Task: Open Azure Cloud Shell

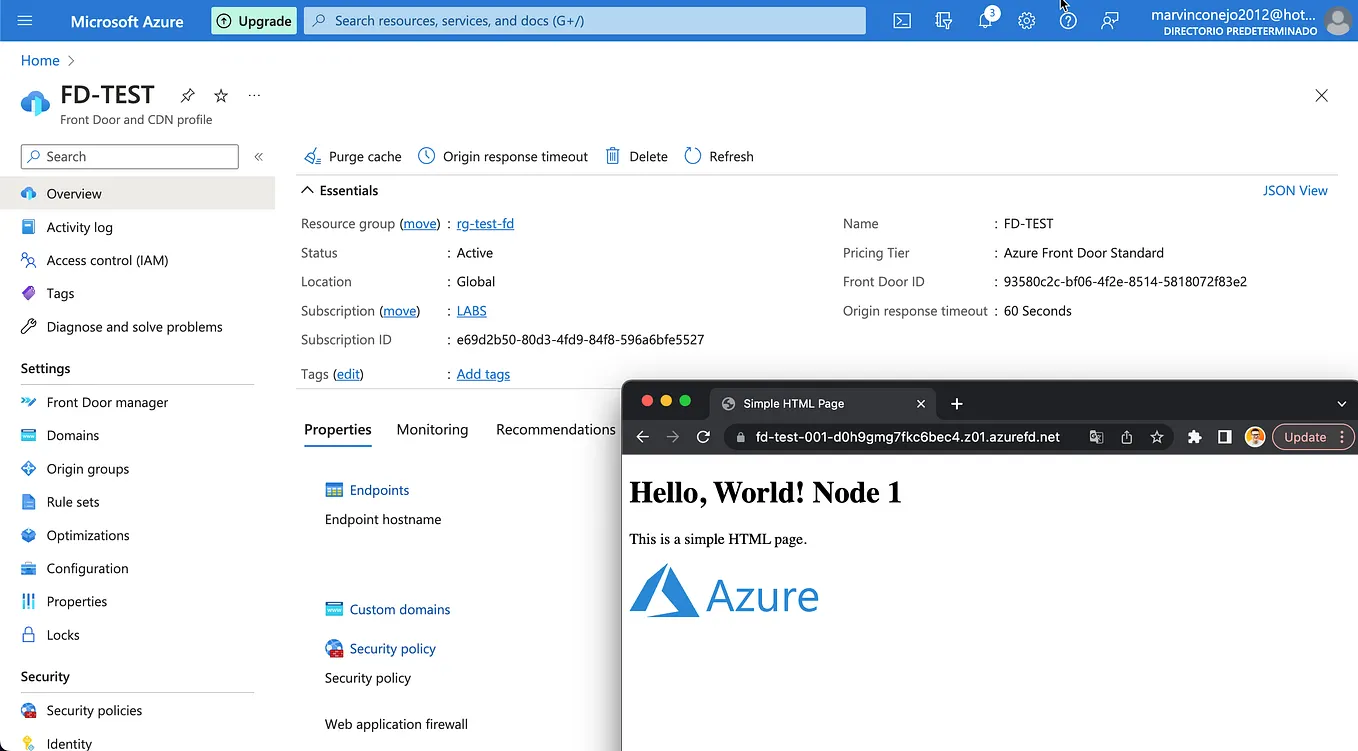Action: (901, 20)
